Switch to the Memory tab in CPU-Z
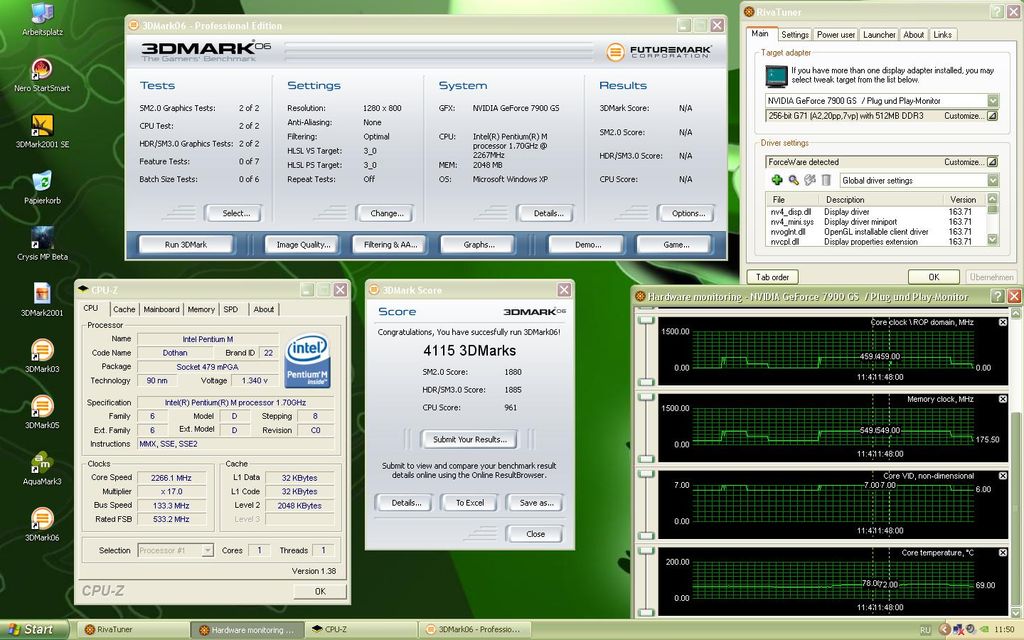The height and width of the screenshot is (640, 1024). [x=201, y=310]
